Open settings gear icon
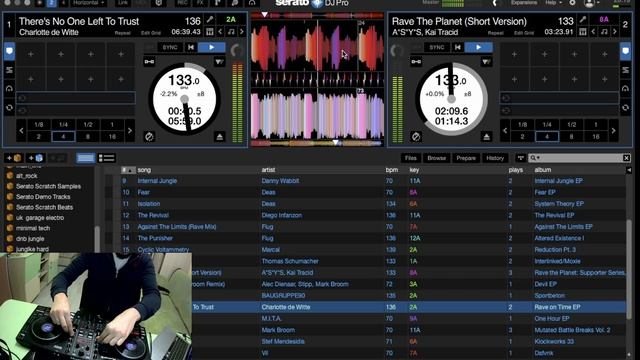Image resolution: width=640 pixels, height=360 pixels. [x=572, y=3]
